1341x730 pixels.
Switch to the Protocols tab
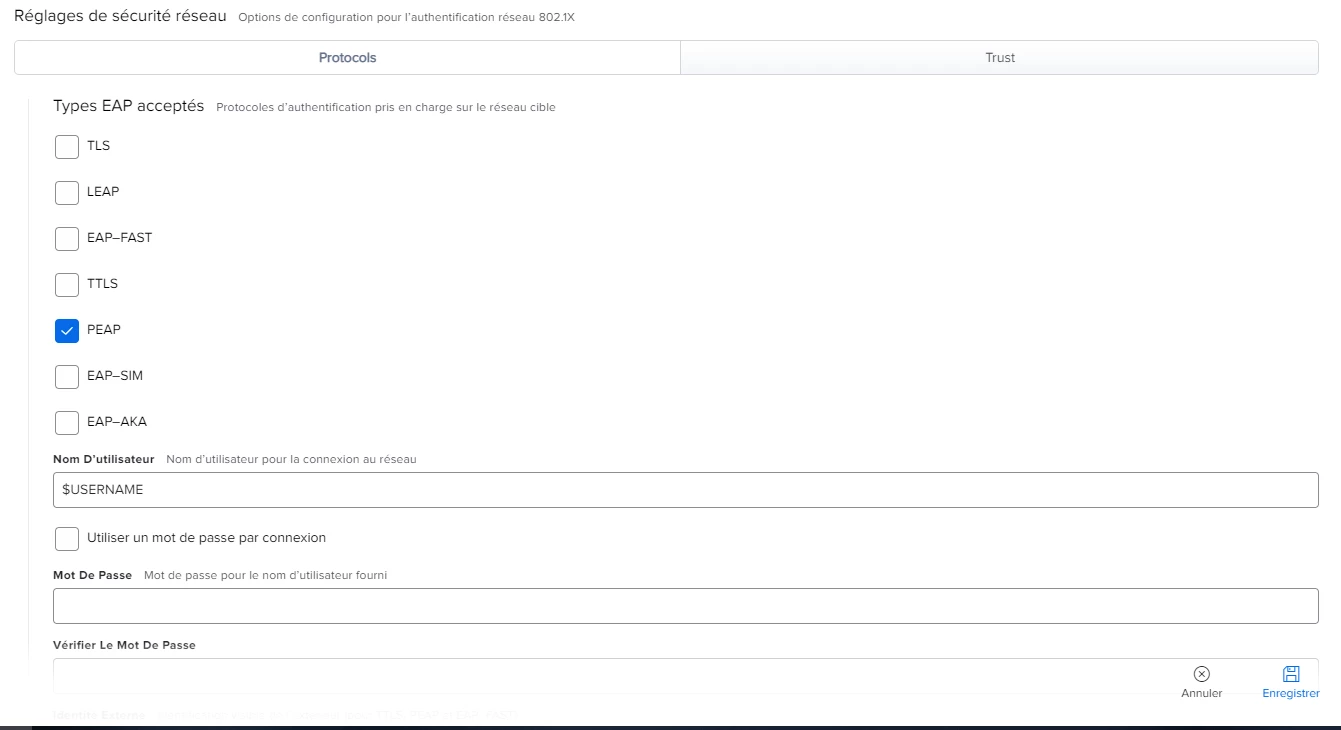(347, 58)
